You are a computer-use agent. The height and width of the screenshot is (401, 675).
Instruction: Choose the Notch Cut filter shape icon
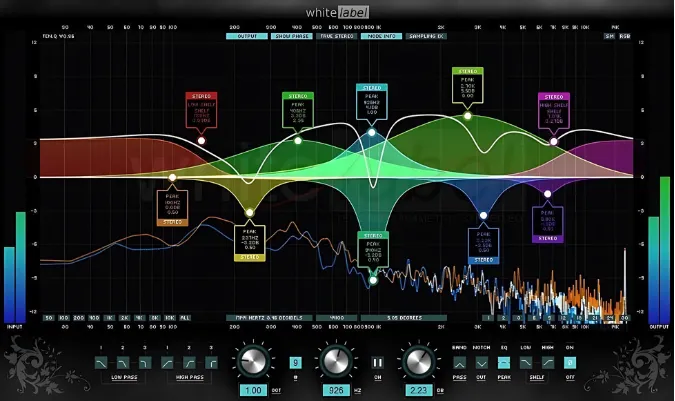(481, 363)
